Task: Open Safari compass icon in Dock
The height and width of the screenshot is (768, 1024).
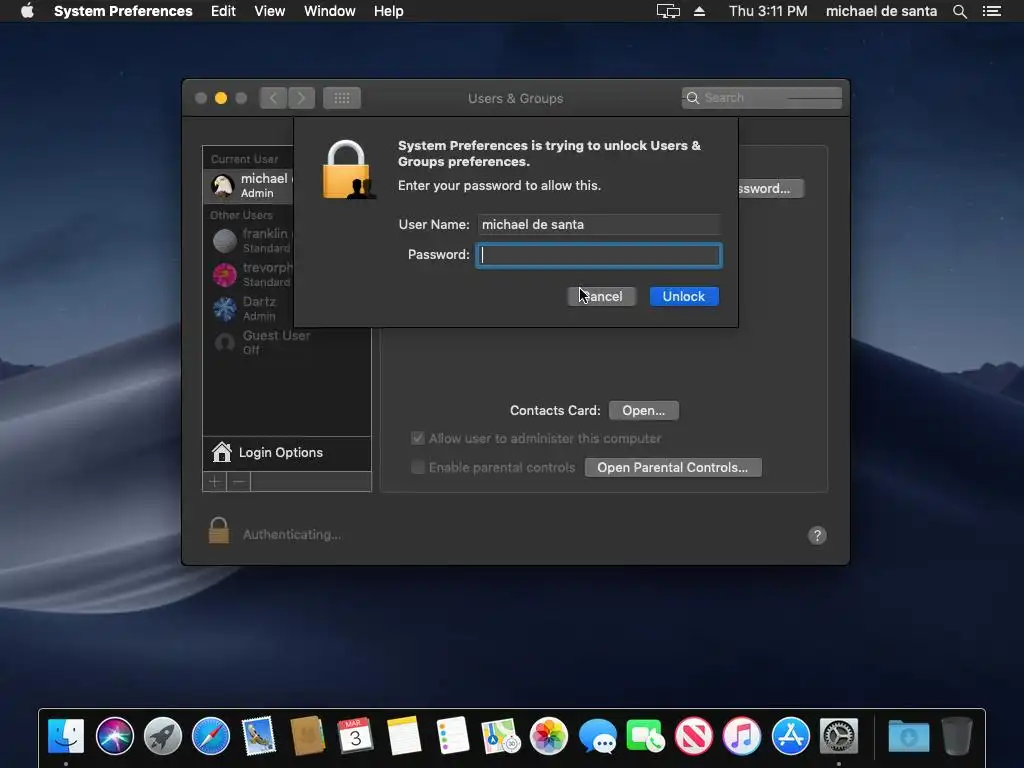Action: point(211,736)
